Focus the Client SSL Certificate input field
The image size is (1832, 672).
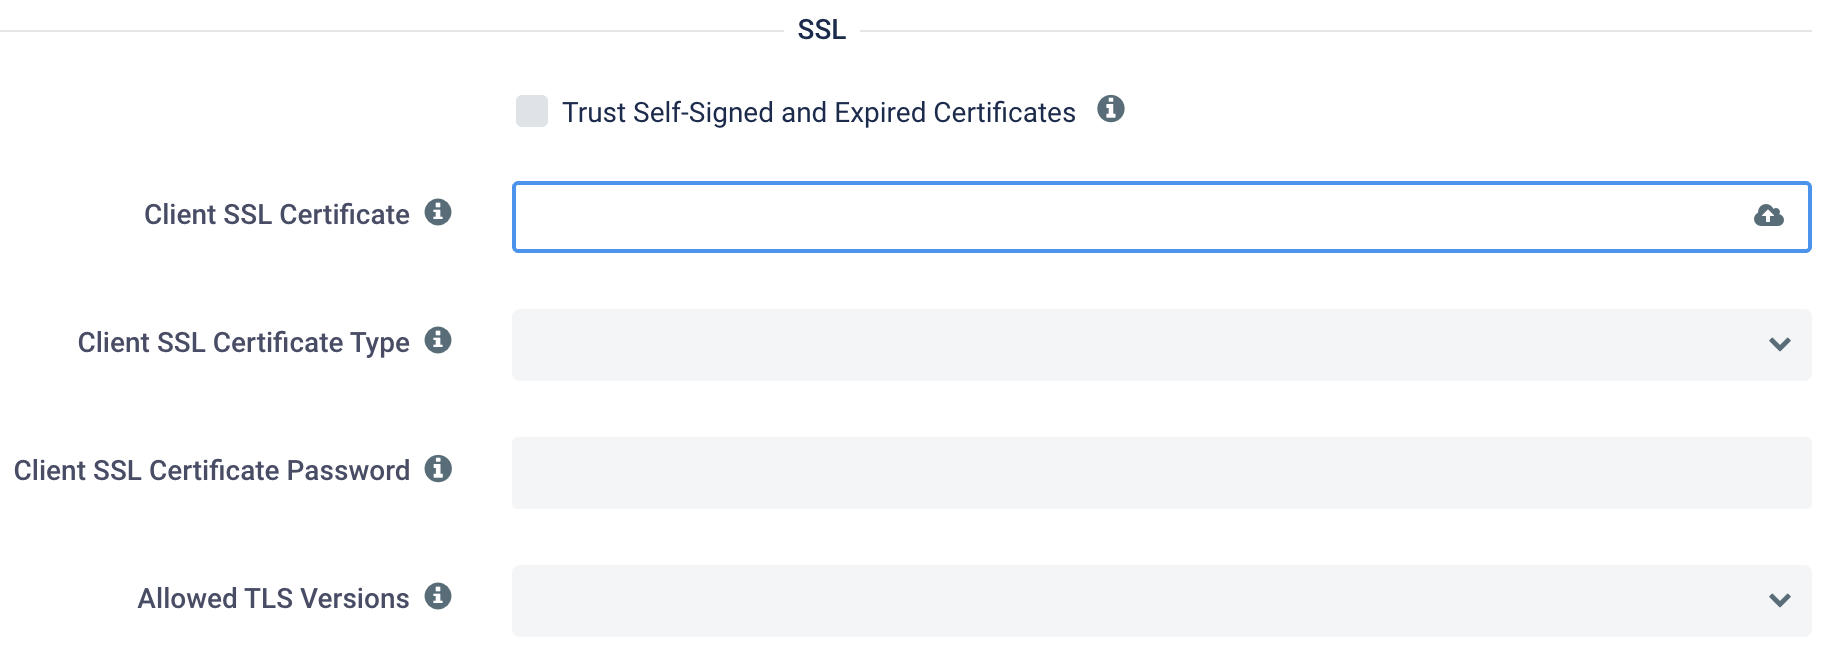[x=1162, y=217]
